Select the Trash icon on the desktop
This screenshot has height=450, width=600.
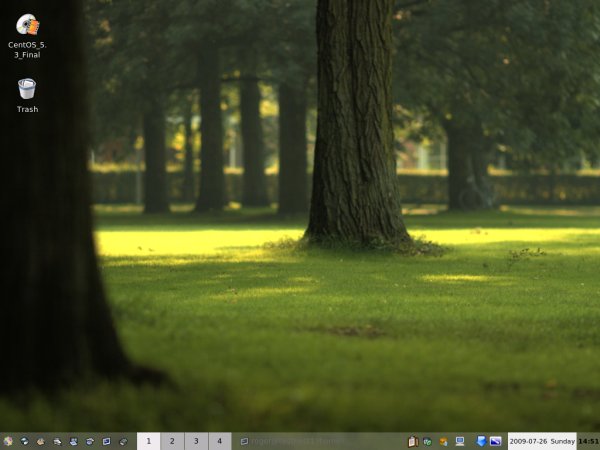tap(27, 89)
